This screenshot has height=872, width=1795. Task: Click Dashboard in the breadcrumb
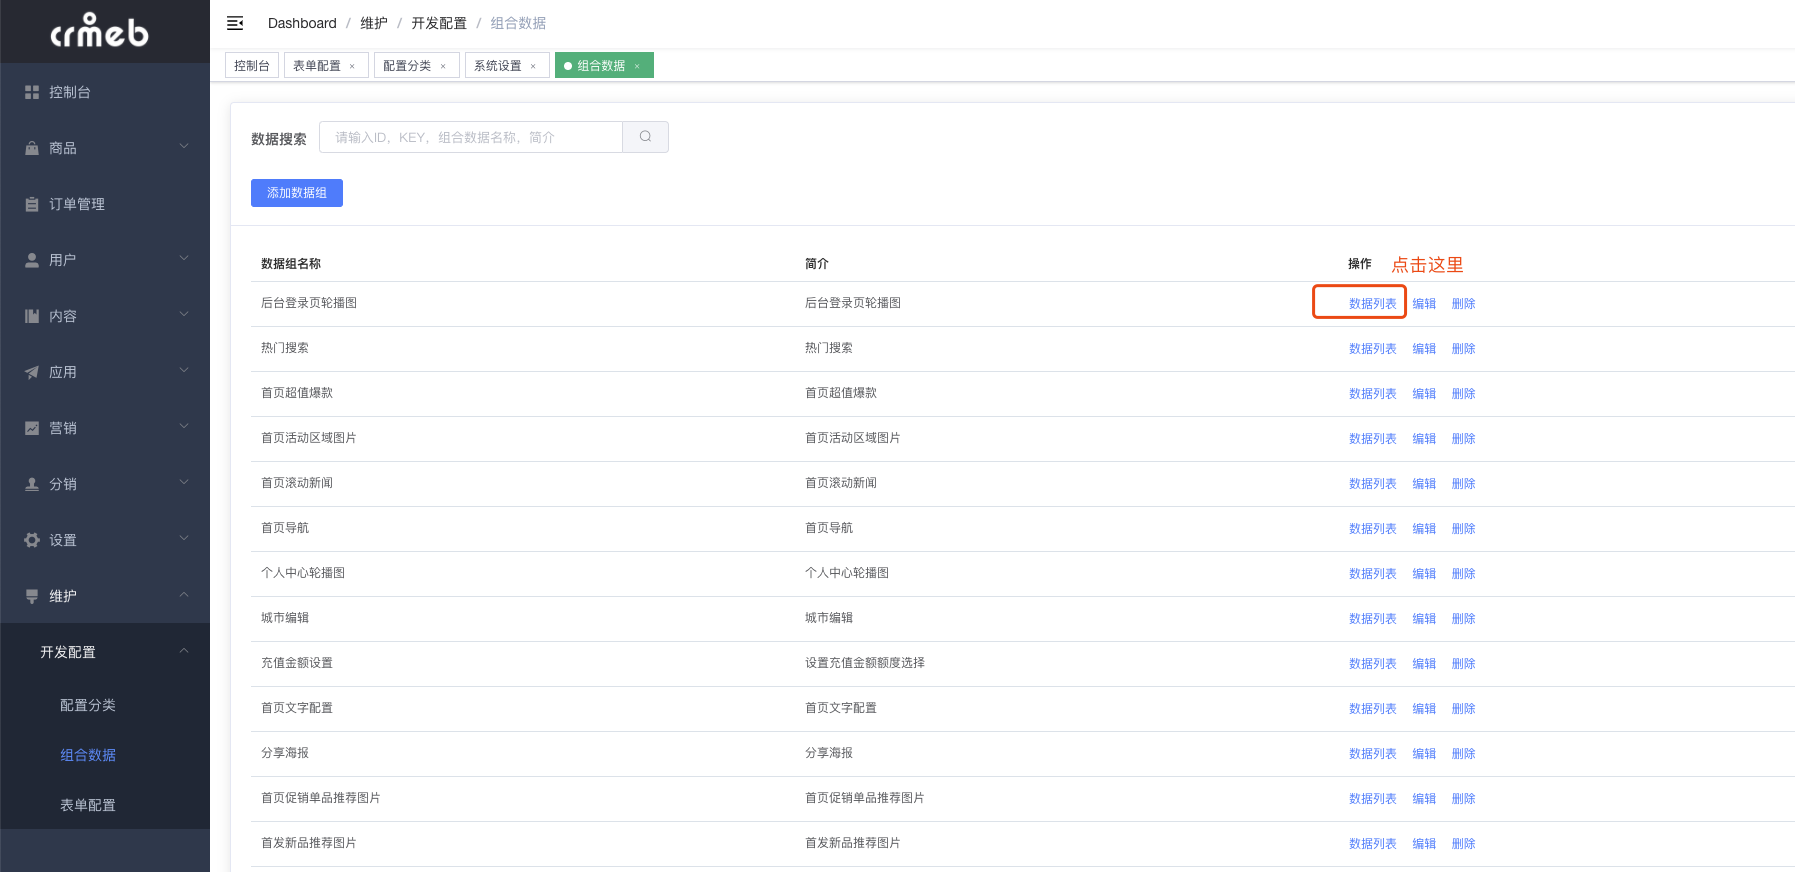[x=302, y=23]
